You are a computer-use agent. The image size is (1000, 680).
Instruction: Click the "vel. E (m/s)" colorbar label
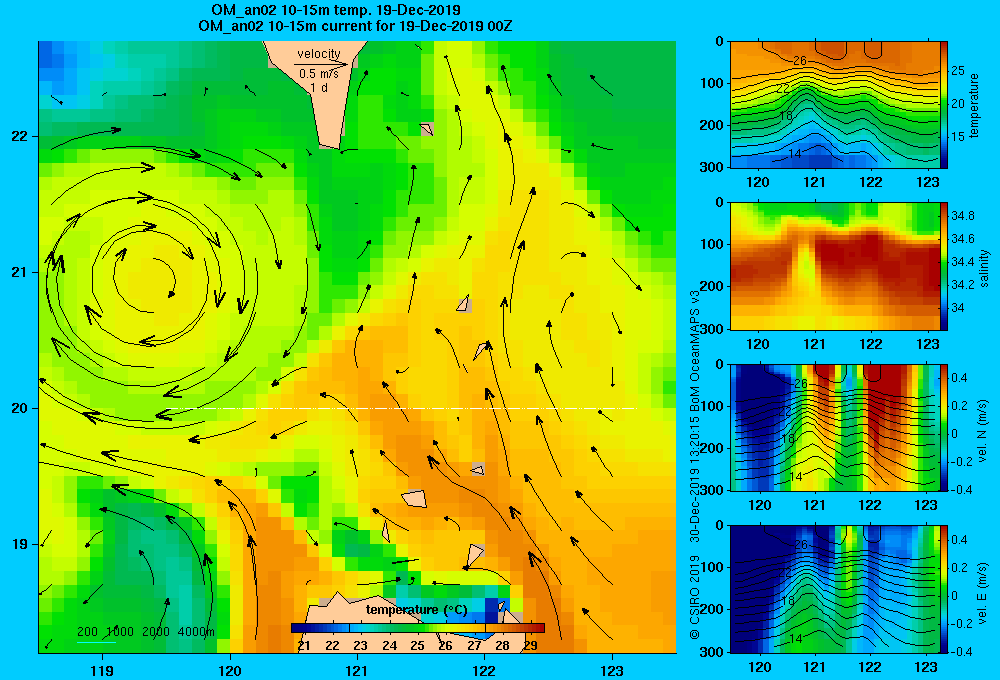[x=983, y=592]
